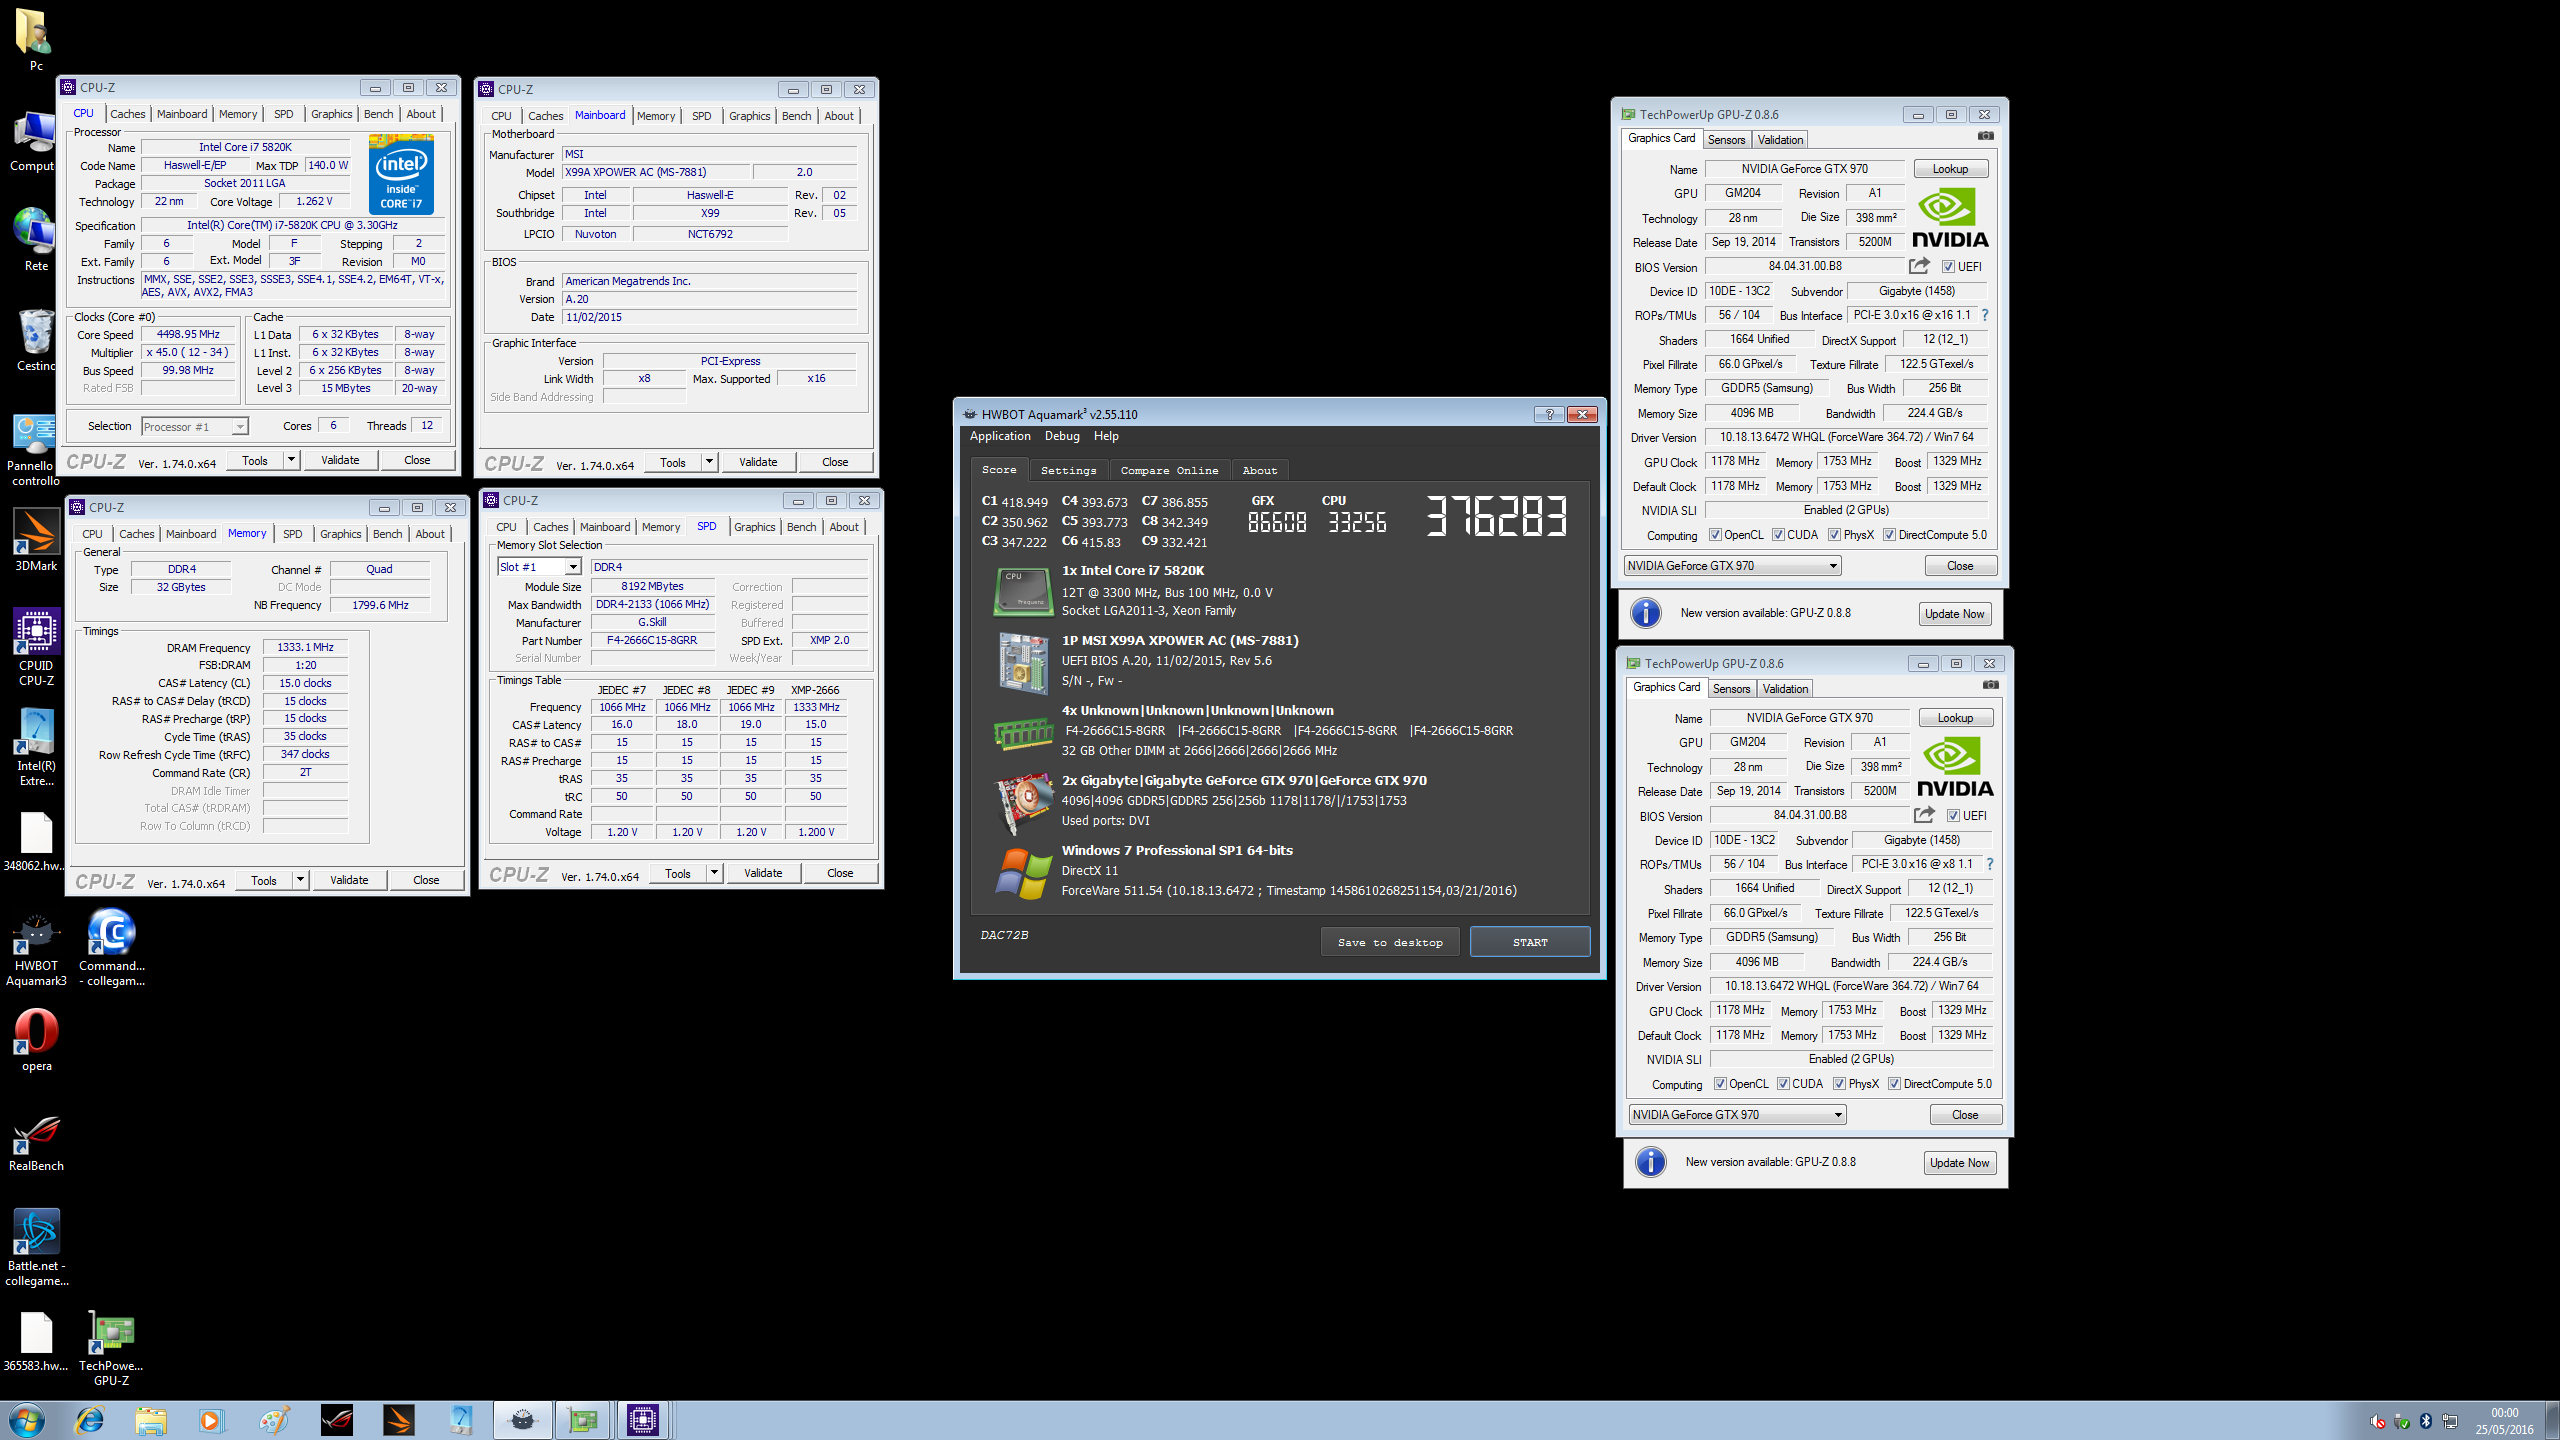
Task: Open Sensors tab in upper GPU-Z
Action: tap(1726, 140)
